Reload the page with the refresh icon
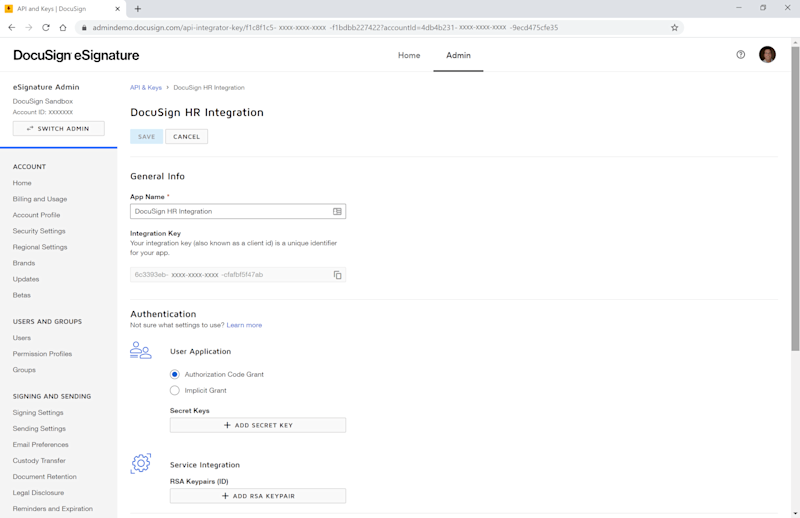The image size is (800, 518). [x=46, y=28]
